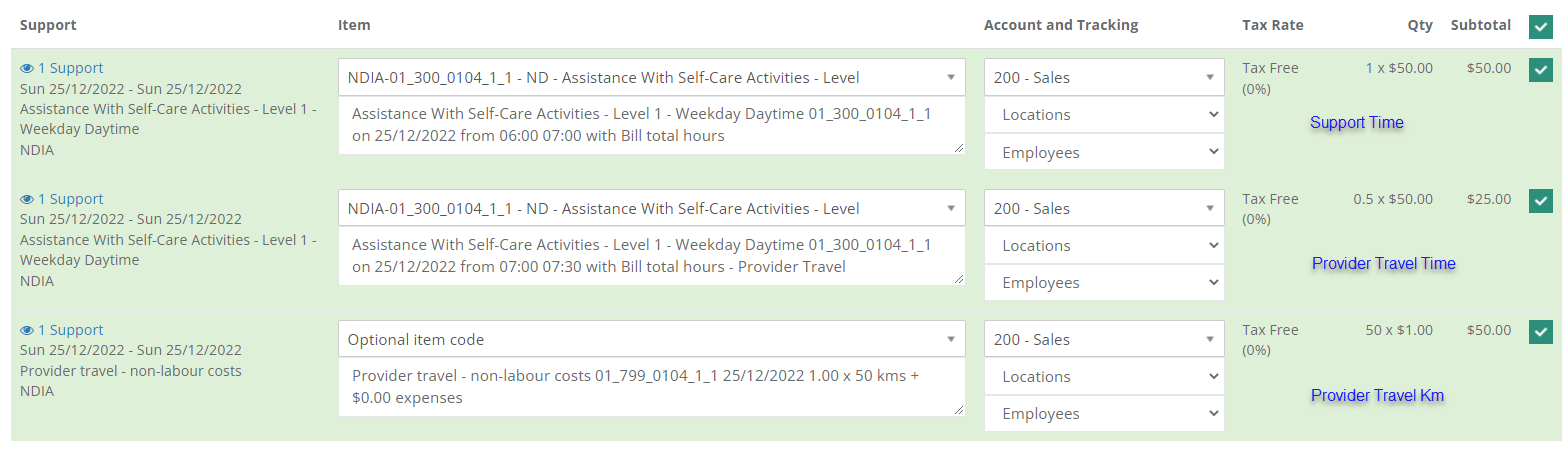Uncheck the $50.00 Support Time line checkbox
1566x450 pixels.
(x=1540, y=70)
